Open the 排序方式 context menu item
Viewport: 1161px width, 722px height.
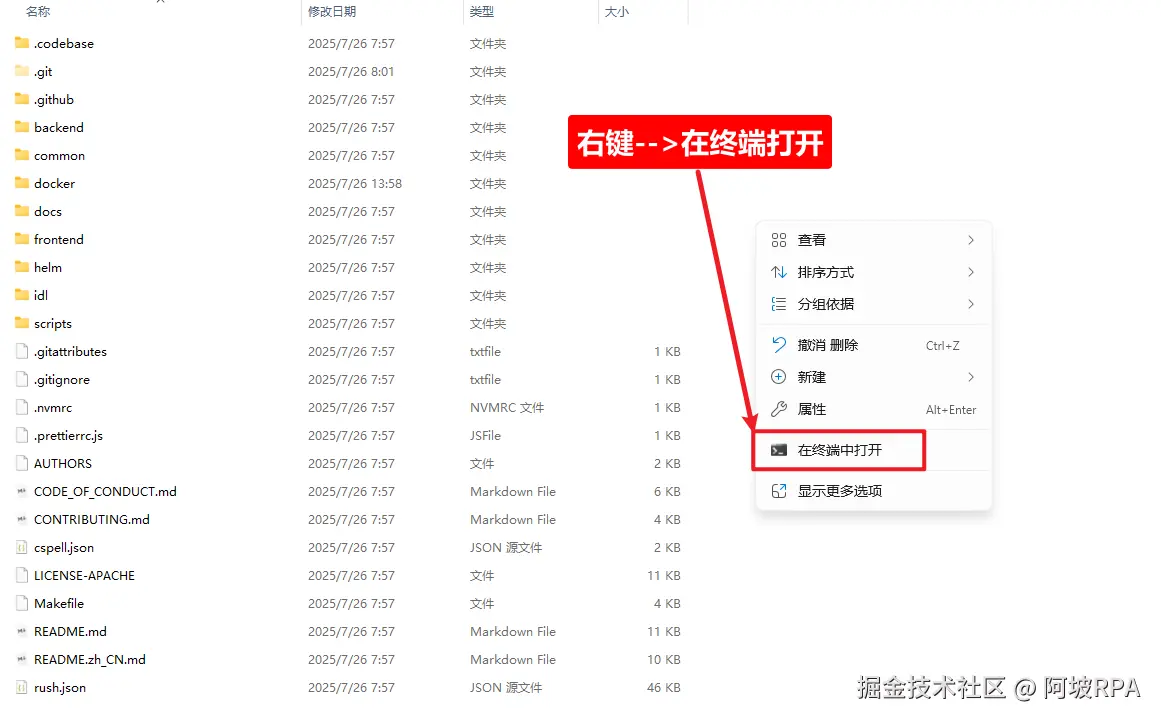pos(873,272)
